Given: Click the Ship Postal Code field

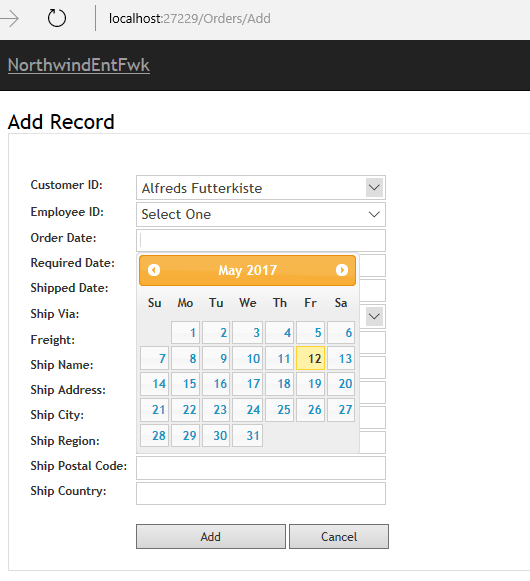Looking at the screenshot, I should coord(261,468).
